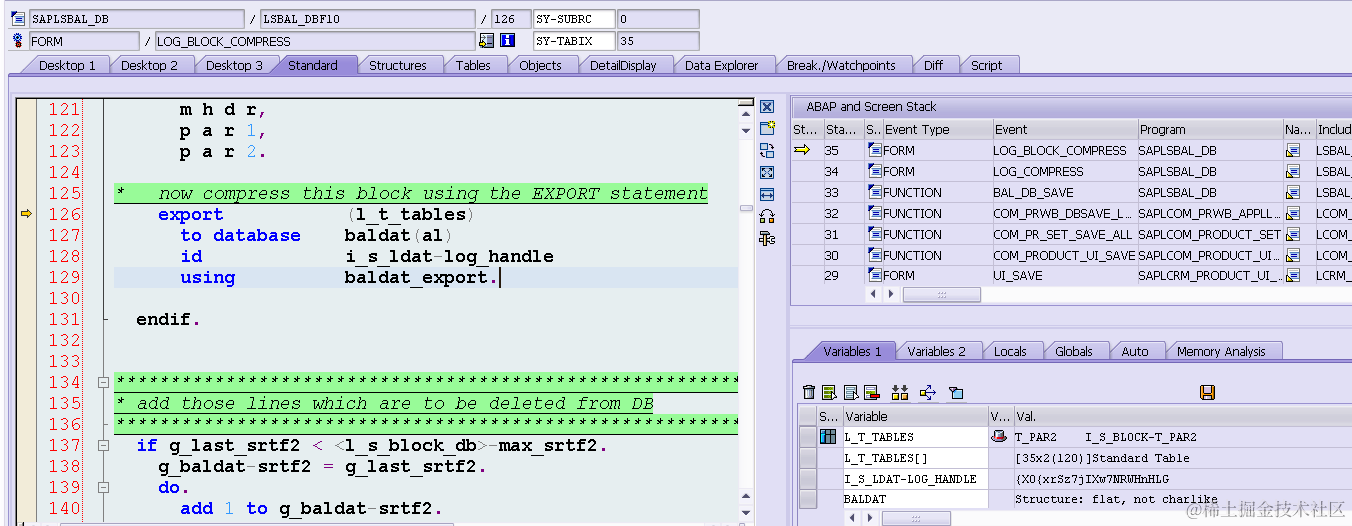The height and width of the screenshot is (526, 1352).
Task: Click the Variable column header
Action: click(x=914, y=416)
